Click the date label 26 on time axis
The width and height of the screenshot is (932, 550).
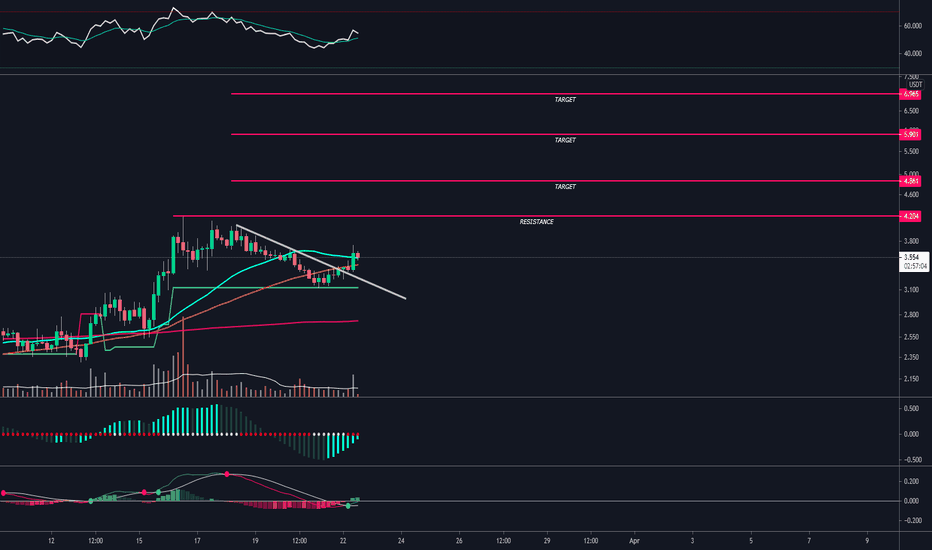point(459,541)
